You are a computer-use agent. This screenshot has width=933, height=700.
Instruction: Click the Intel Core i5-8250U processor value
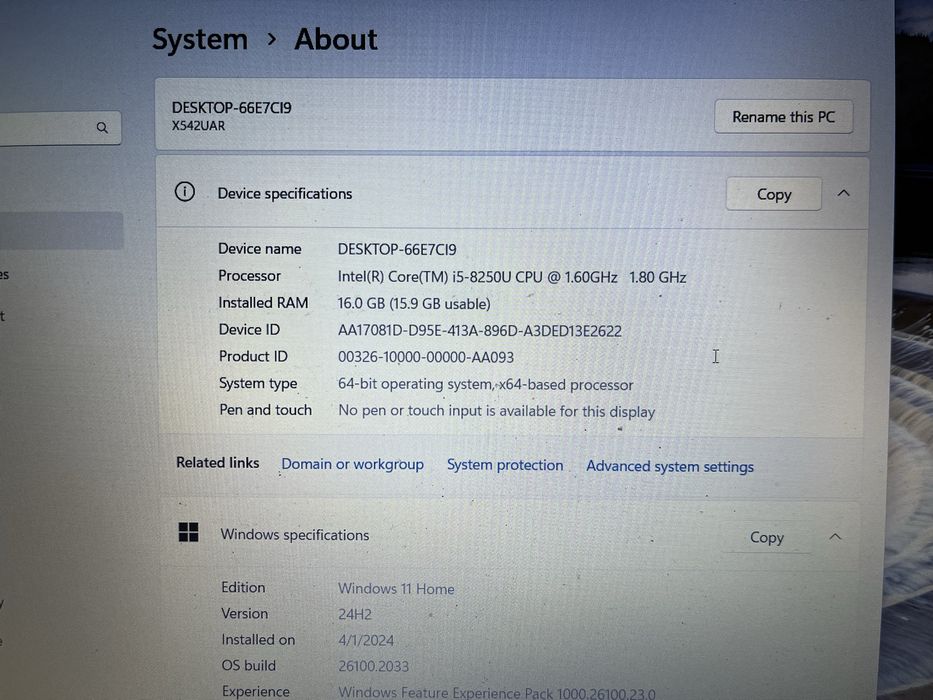512,277
